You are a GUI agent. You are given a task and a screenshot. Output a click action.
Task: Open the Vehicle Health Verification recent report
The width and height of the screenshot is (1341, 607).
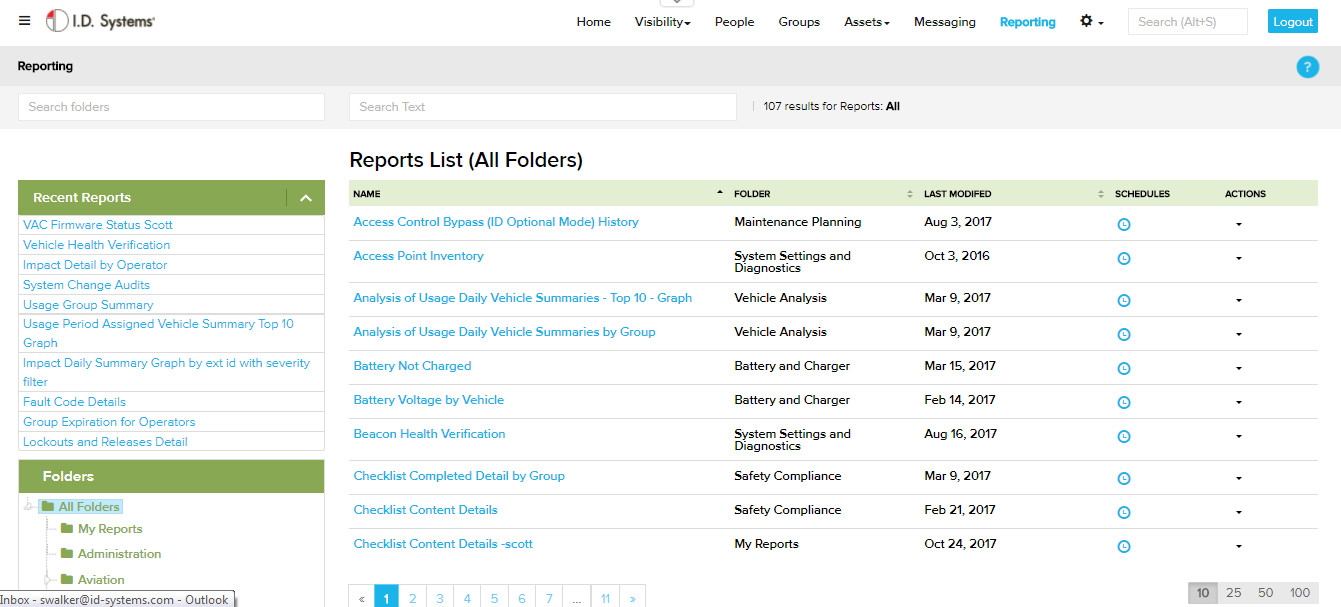(96, 245)
